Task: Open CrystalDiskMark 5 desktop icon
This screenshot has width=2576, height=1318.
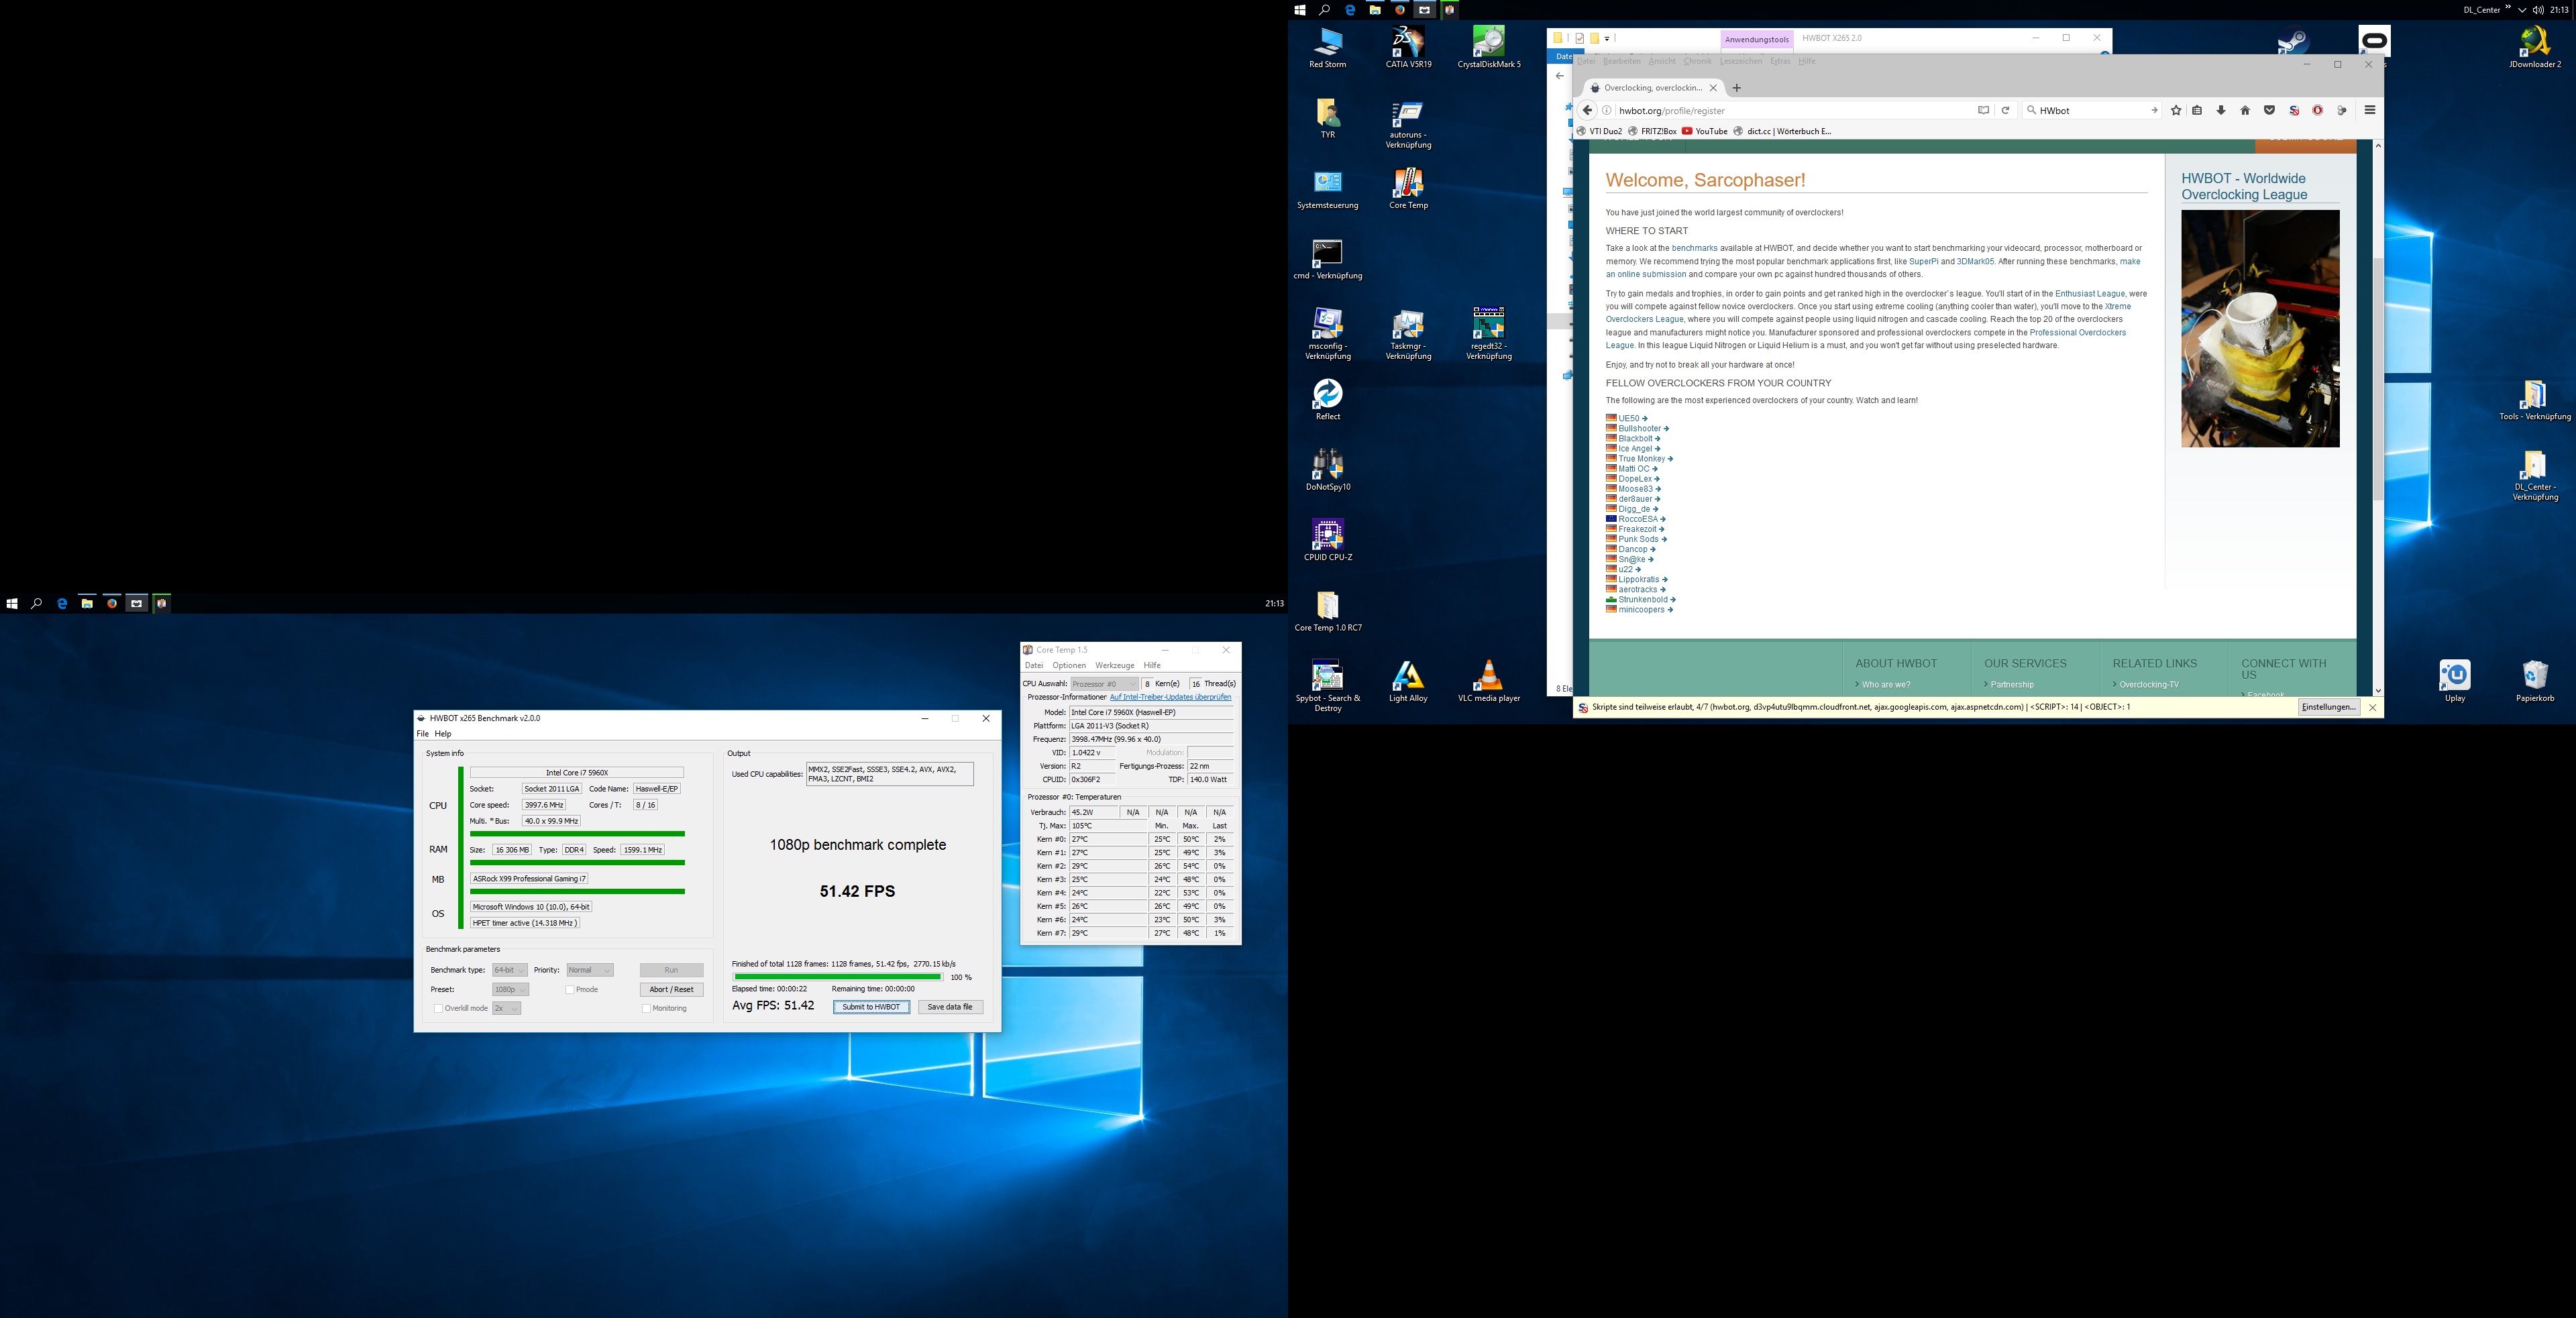Action: click(1489, 48)
